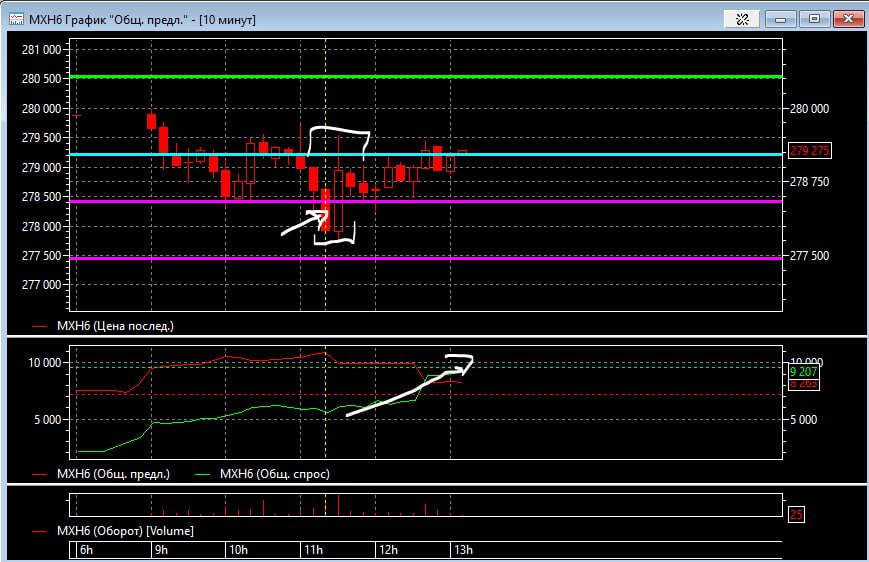
Task: Select the 'MXH6 (Цена послед.)' legend entry
Action: (112, 326)
